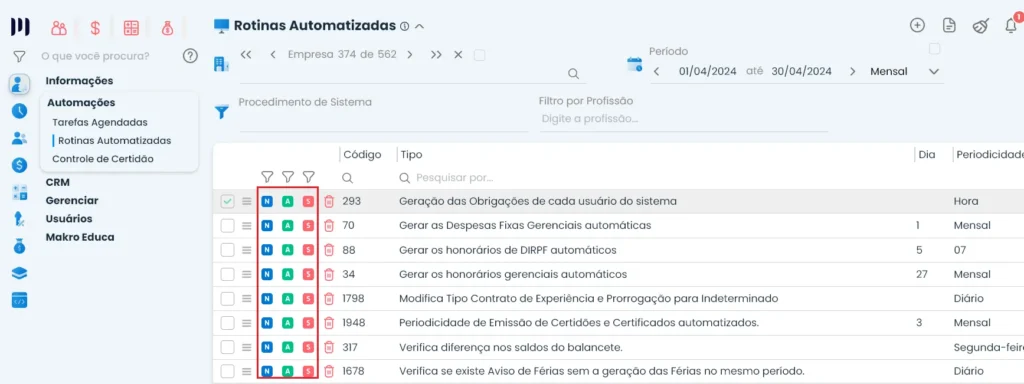Click info icon next to Rotinas Automatizadas
Viewport: 1024px width, 384px height.
pyautogui.click(x=404, y=27)
